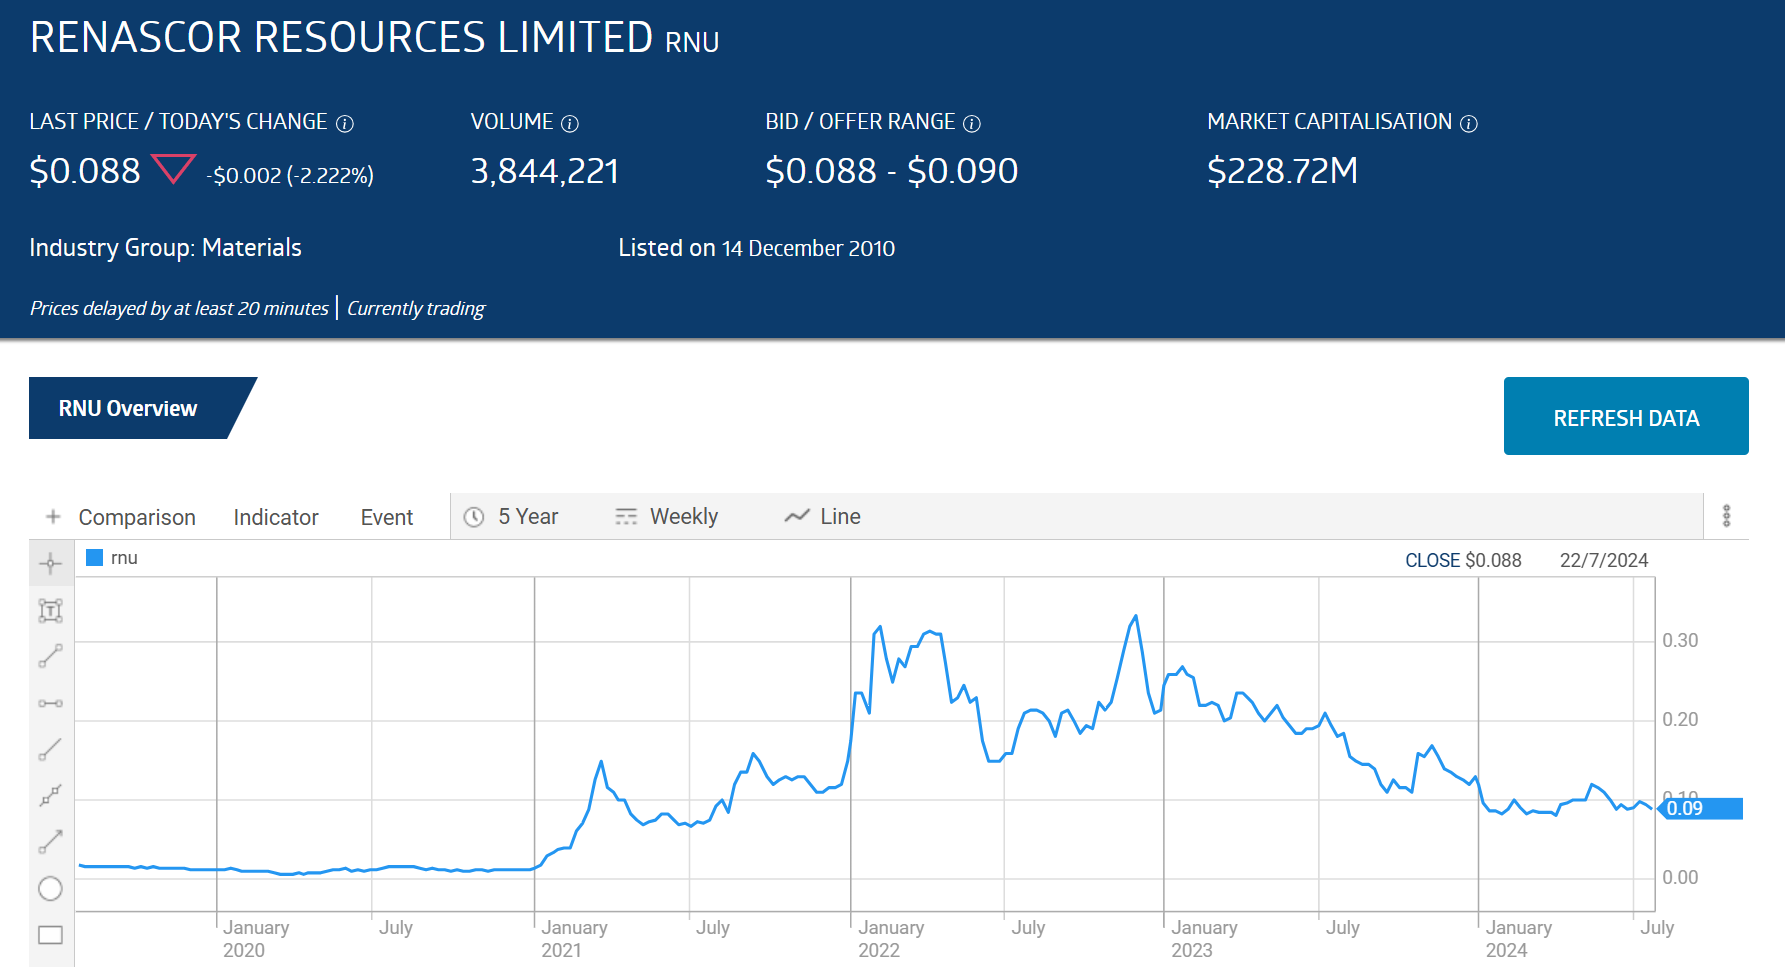
Task: Click the CLOSE $0.088 value
Action: 1463,560
